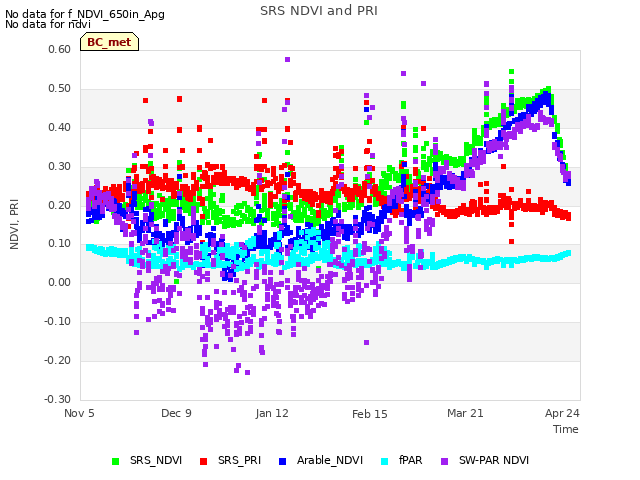Click the Jan 12 x-axis tick label
Screen dimensions: 640x480
(x=272, y=413)
